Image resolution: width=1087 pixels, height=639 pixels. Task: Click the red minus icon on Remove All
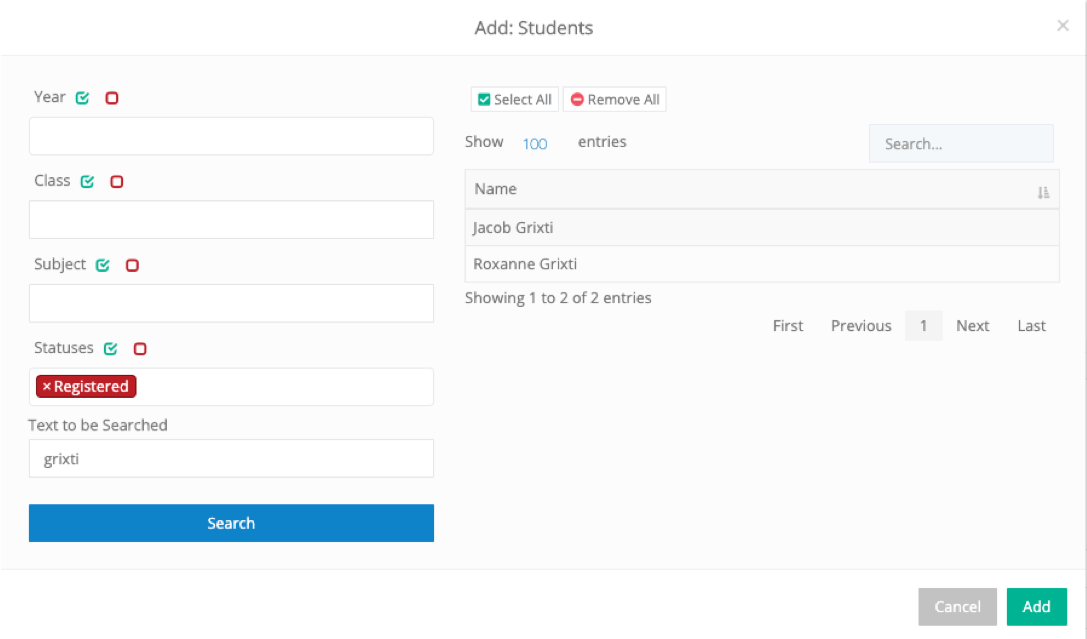coord(578,99)
